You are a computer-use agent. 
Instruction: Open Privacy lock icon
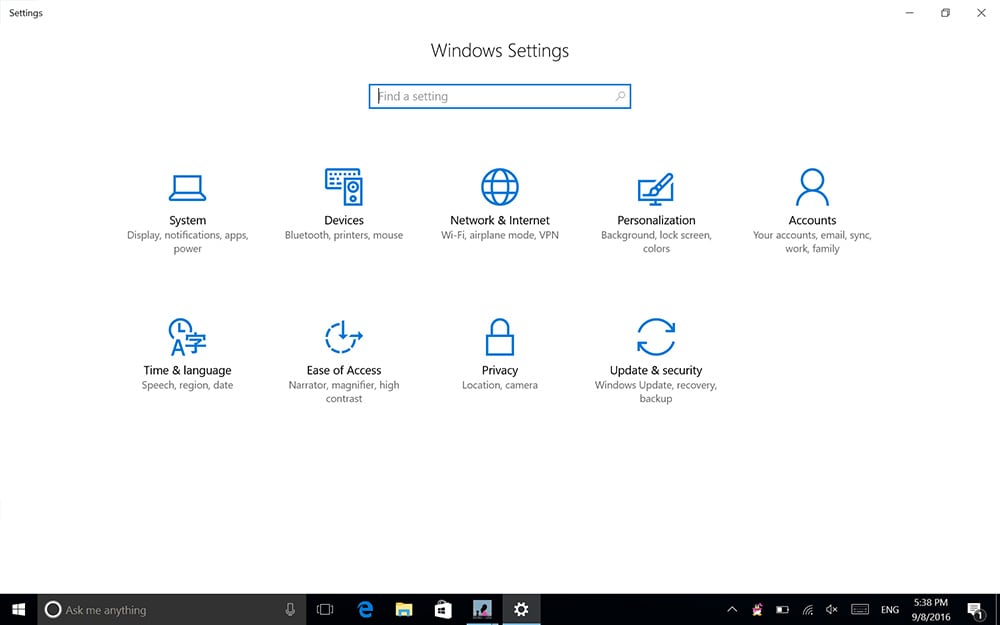[500, 338]
